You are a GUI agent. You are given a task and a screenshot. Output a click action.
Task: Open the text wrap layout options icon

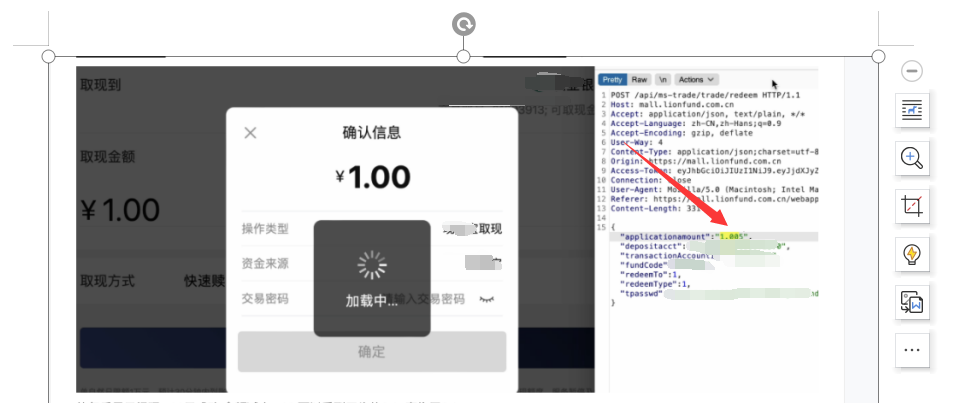[912, 111]
